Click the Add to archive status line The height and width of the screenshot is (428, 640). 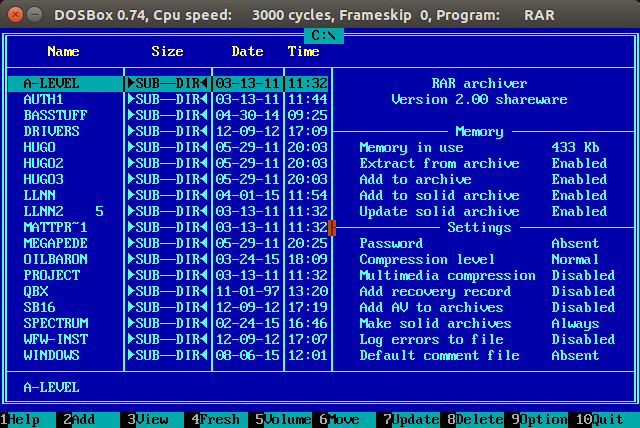(483, 180)
